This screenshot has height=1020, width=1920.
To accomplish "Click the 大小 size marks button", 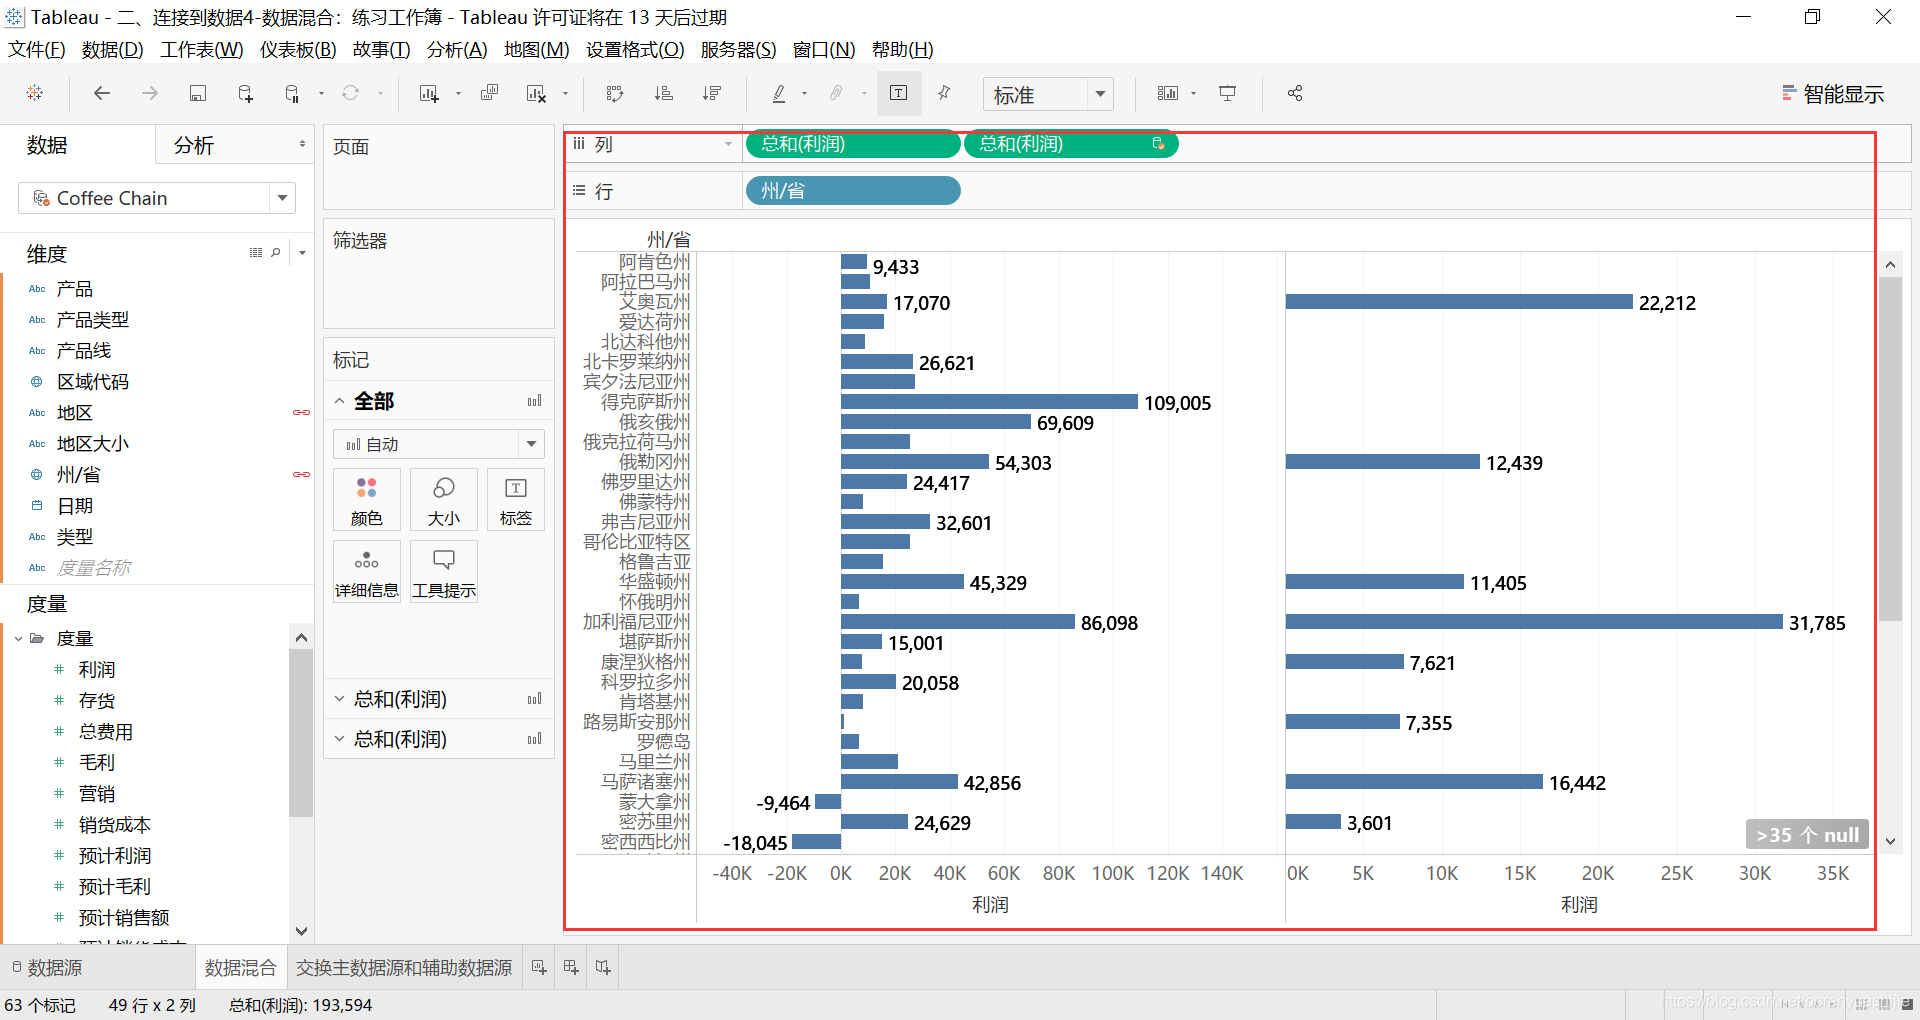I will (x=444, y=500).
